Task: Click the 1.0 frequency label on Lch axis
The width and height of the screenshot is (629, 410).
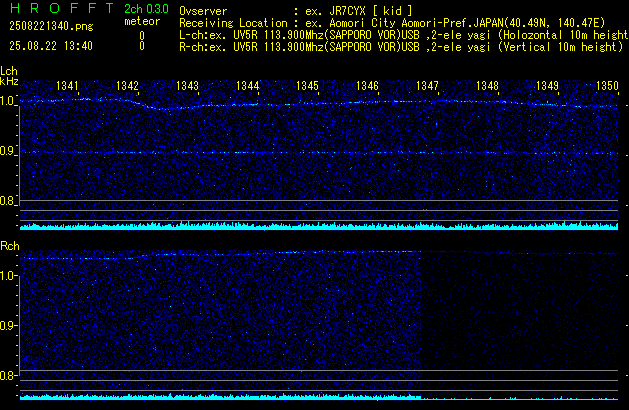Action: [x=7, y=101]
